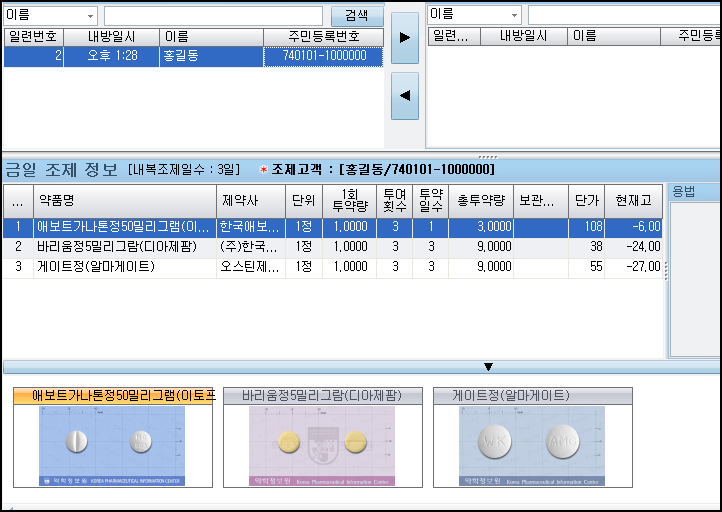
Task: Open the 게이트정 pill image thumbnail
Action: [532, 445]
